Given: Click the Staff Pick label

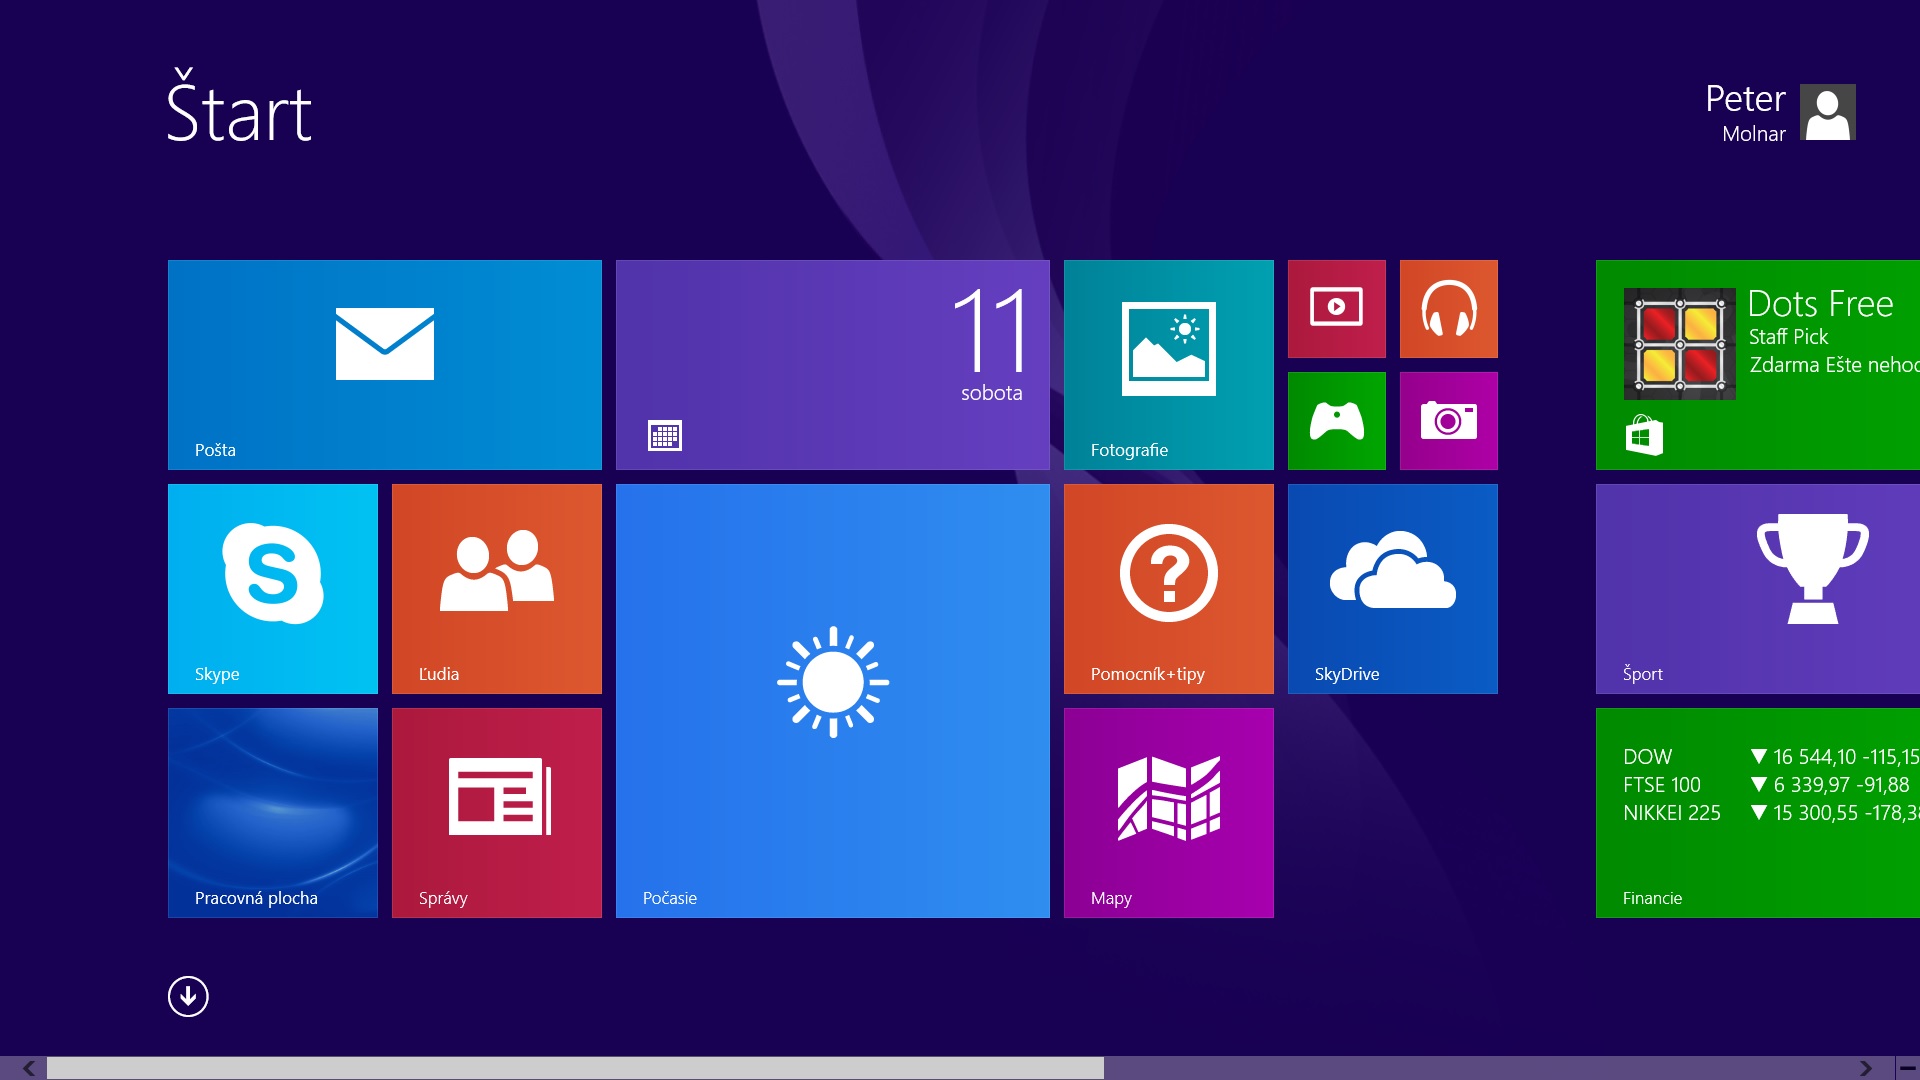Looking at the screenshot, I should coord(1788,337).
